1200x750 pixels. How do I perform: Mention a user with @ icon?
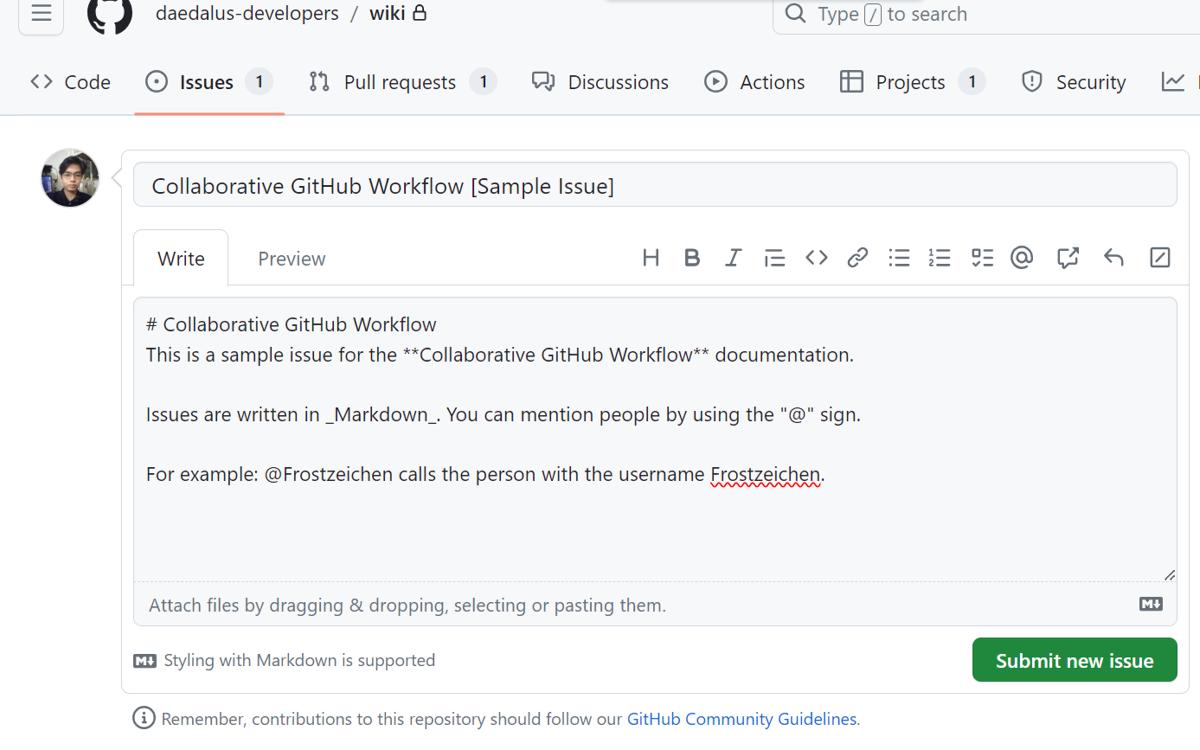pos(1021,258)
